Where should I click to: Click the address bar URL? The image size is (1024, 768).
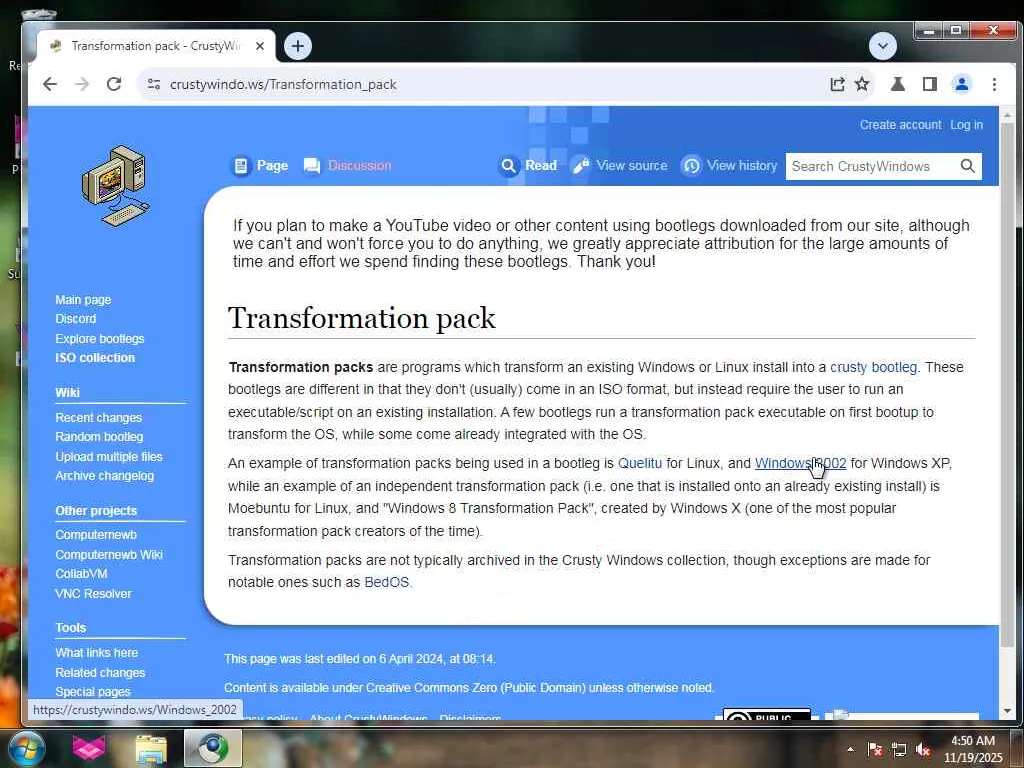click(283, 84)
